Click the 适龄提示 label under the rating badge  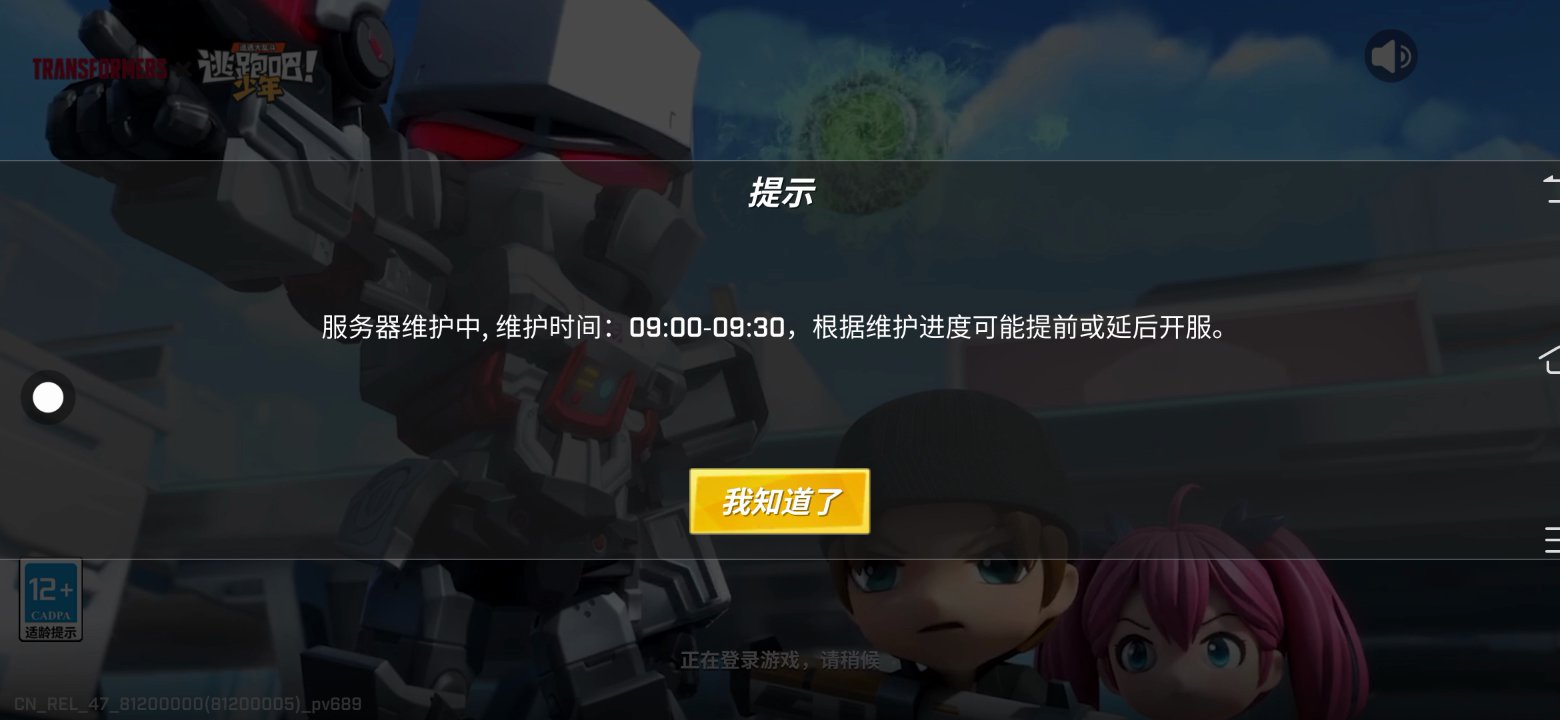(50, 632)
